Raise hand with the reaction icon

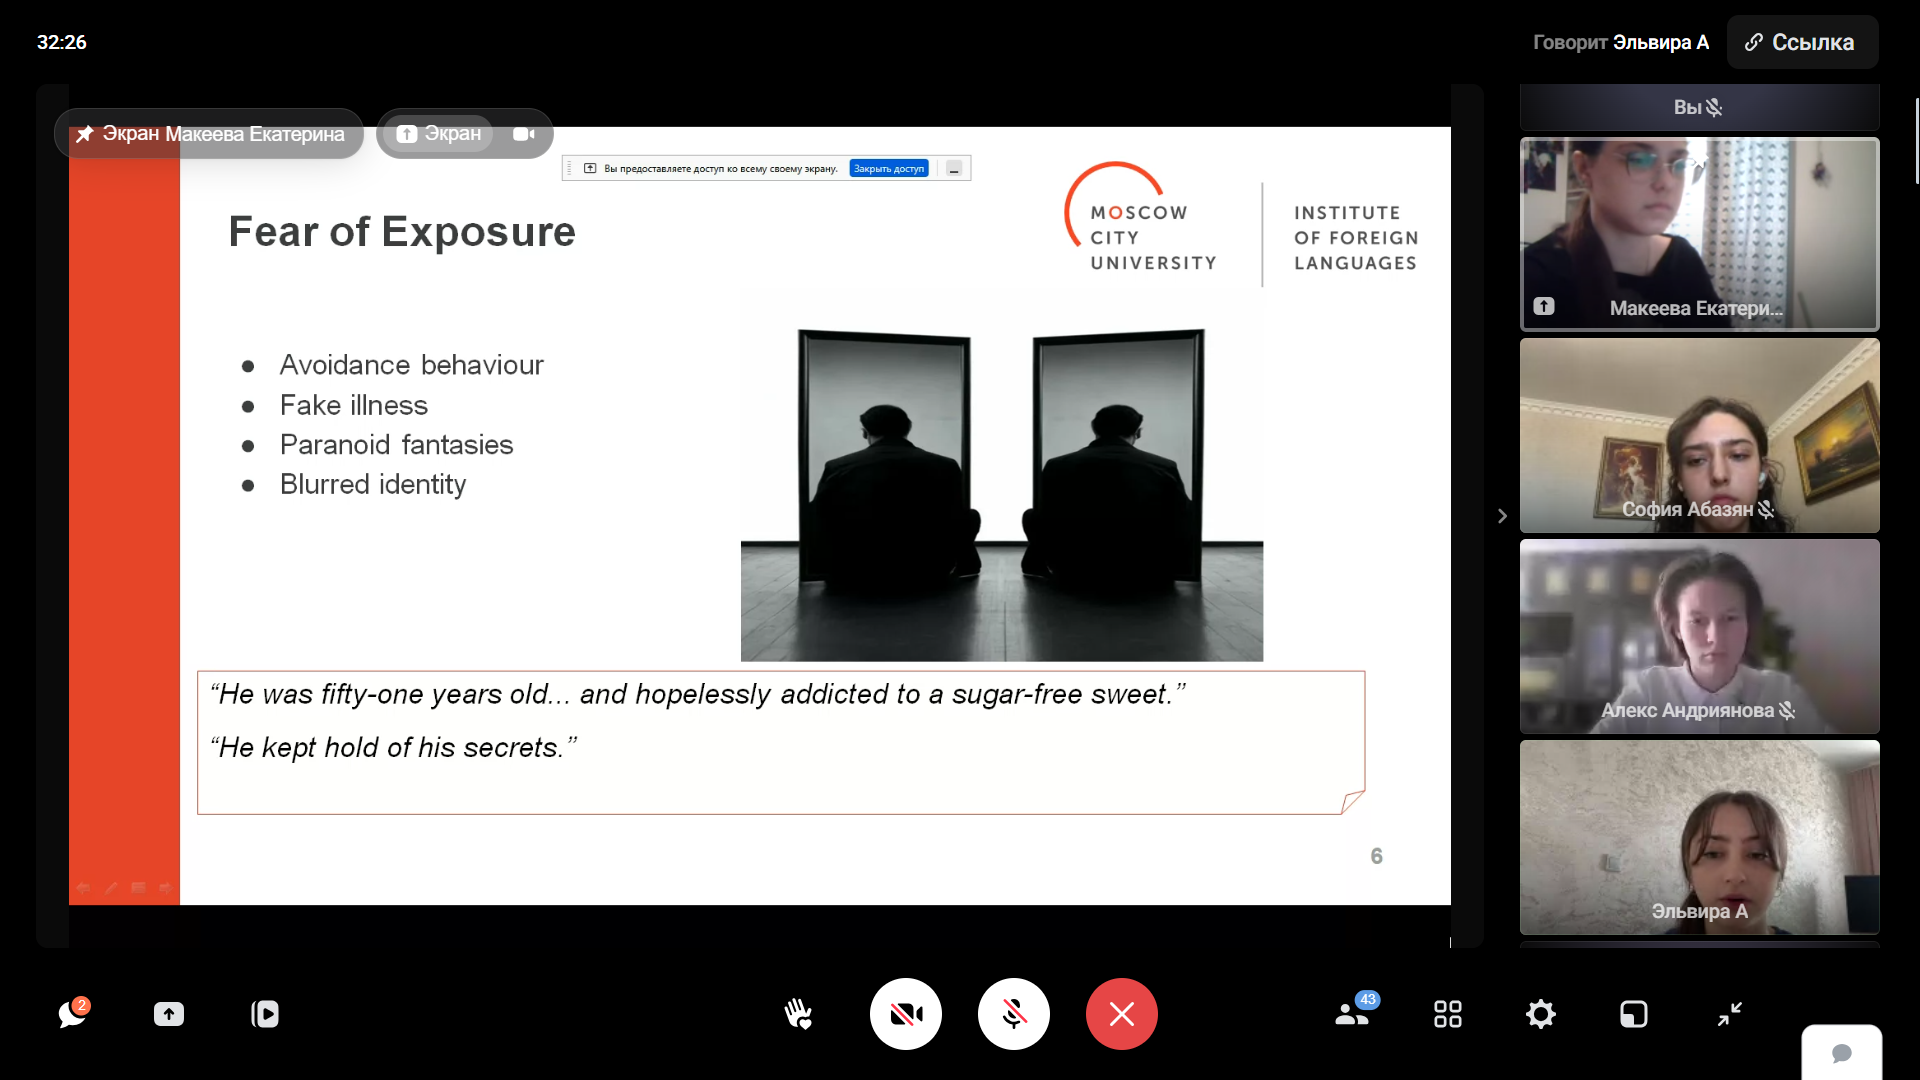pyautogui.click(x=798, y=1014)
